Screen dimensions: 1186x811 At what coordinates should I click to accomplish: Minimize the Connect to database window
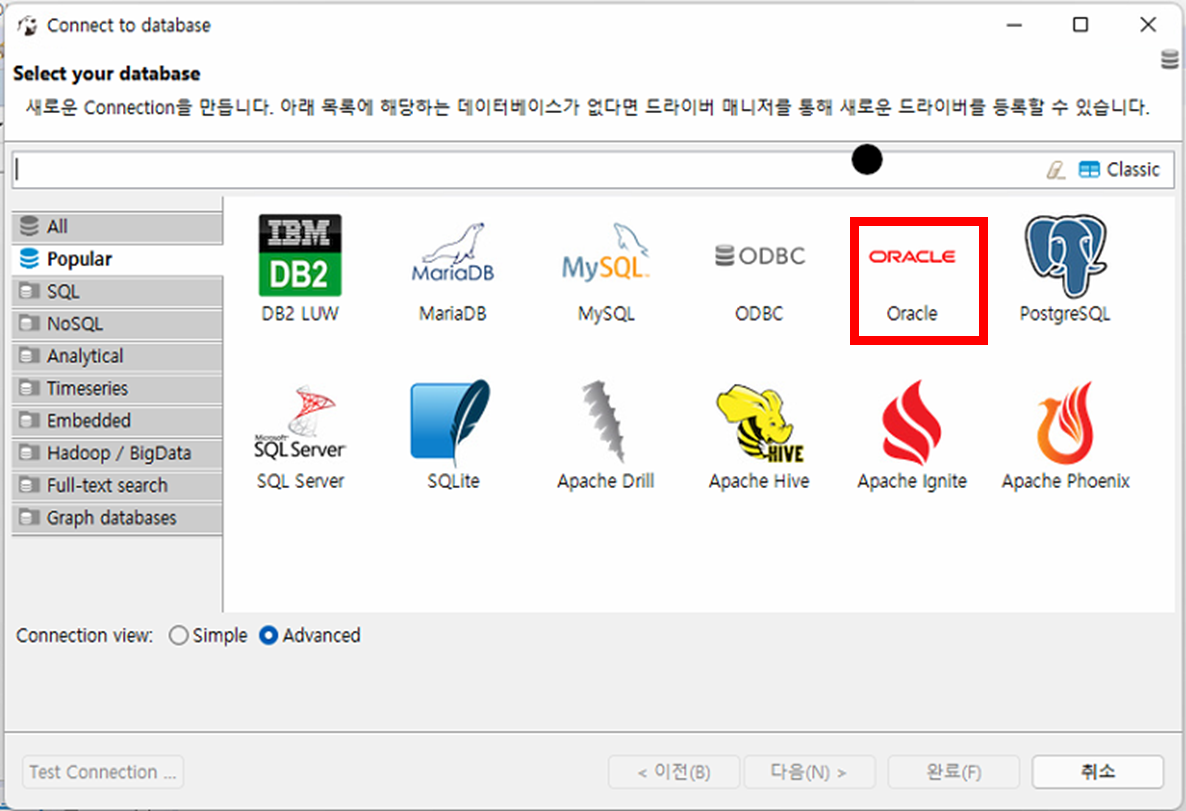tap(1014, 25)
